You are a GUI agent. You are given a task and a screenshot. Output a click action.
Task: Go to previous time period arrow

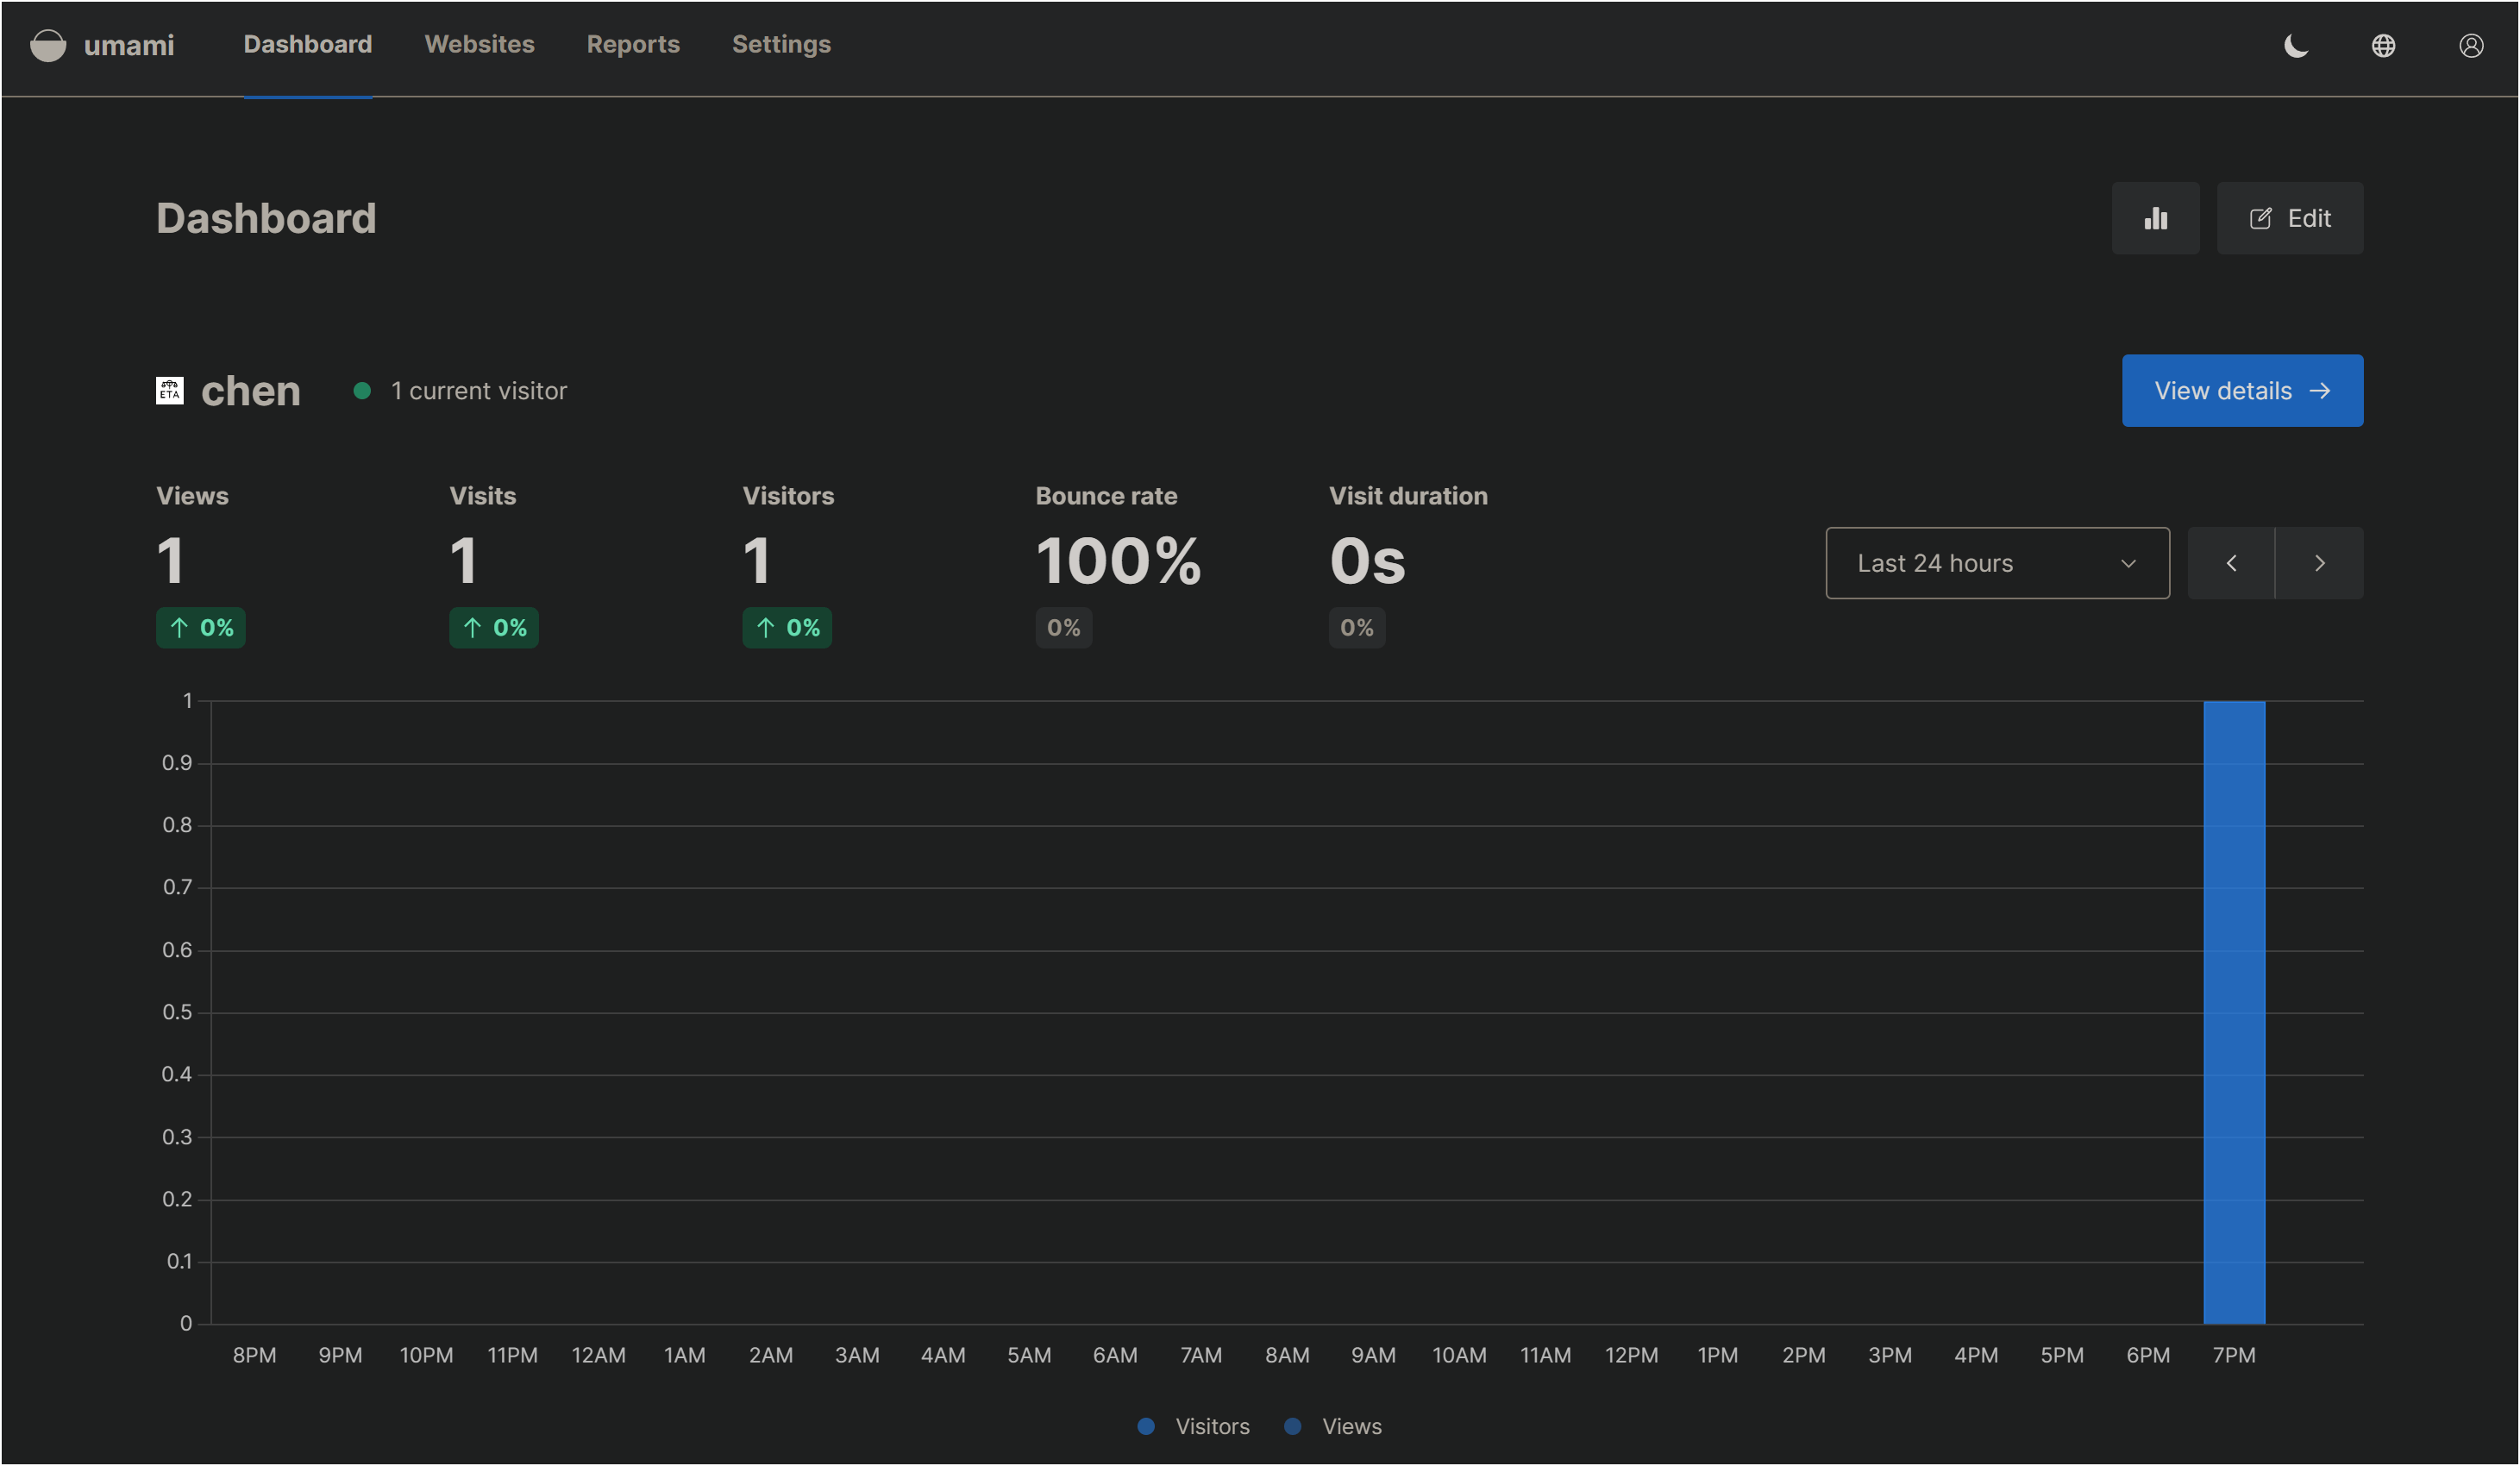[x=2231, y=563]
